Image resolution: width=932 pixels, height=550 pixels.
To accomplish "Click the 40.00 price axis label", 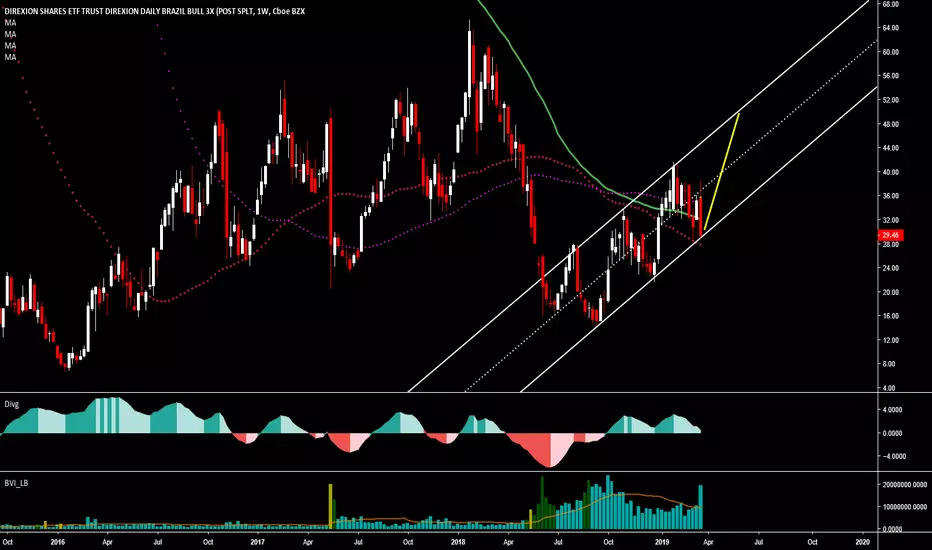I will pyautogui.click(x=890, y=172).
